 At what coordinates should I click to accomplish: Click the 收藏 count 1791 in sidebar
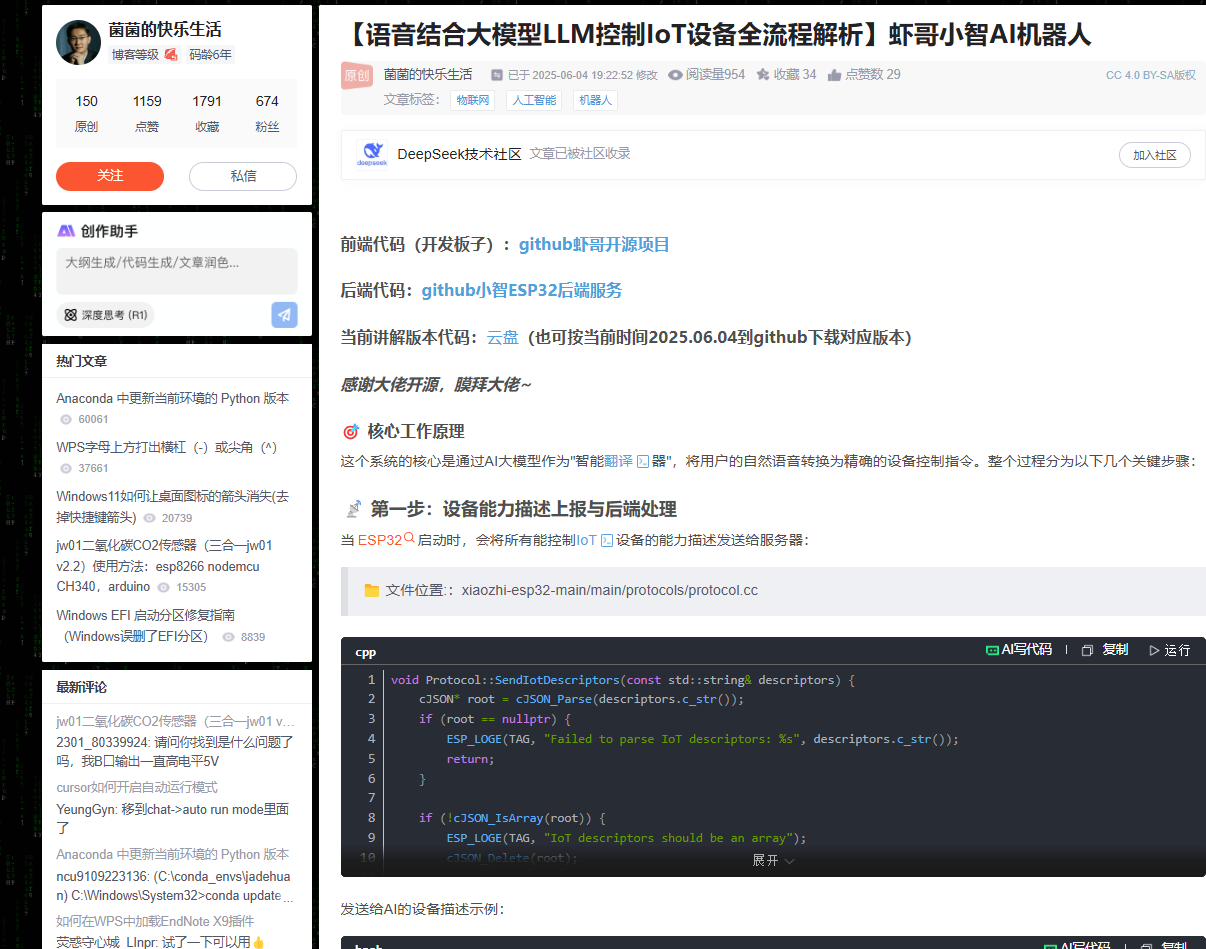pyautogui.click(x=207, y=101)
